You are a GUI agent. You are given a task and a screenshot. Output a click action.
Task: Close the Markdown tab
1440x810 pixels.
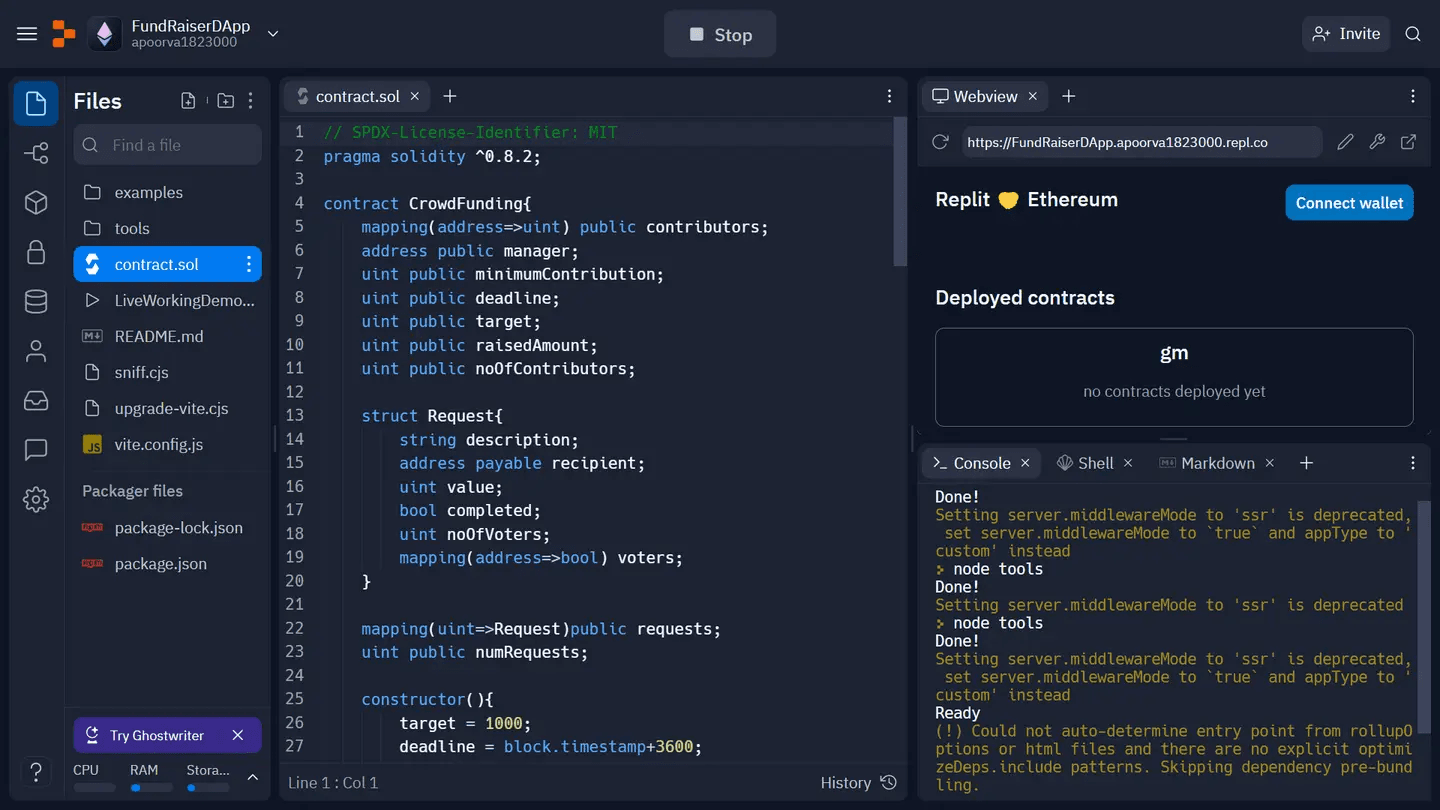[x=1270, y=463]
